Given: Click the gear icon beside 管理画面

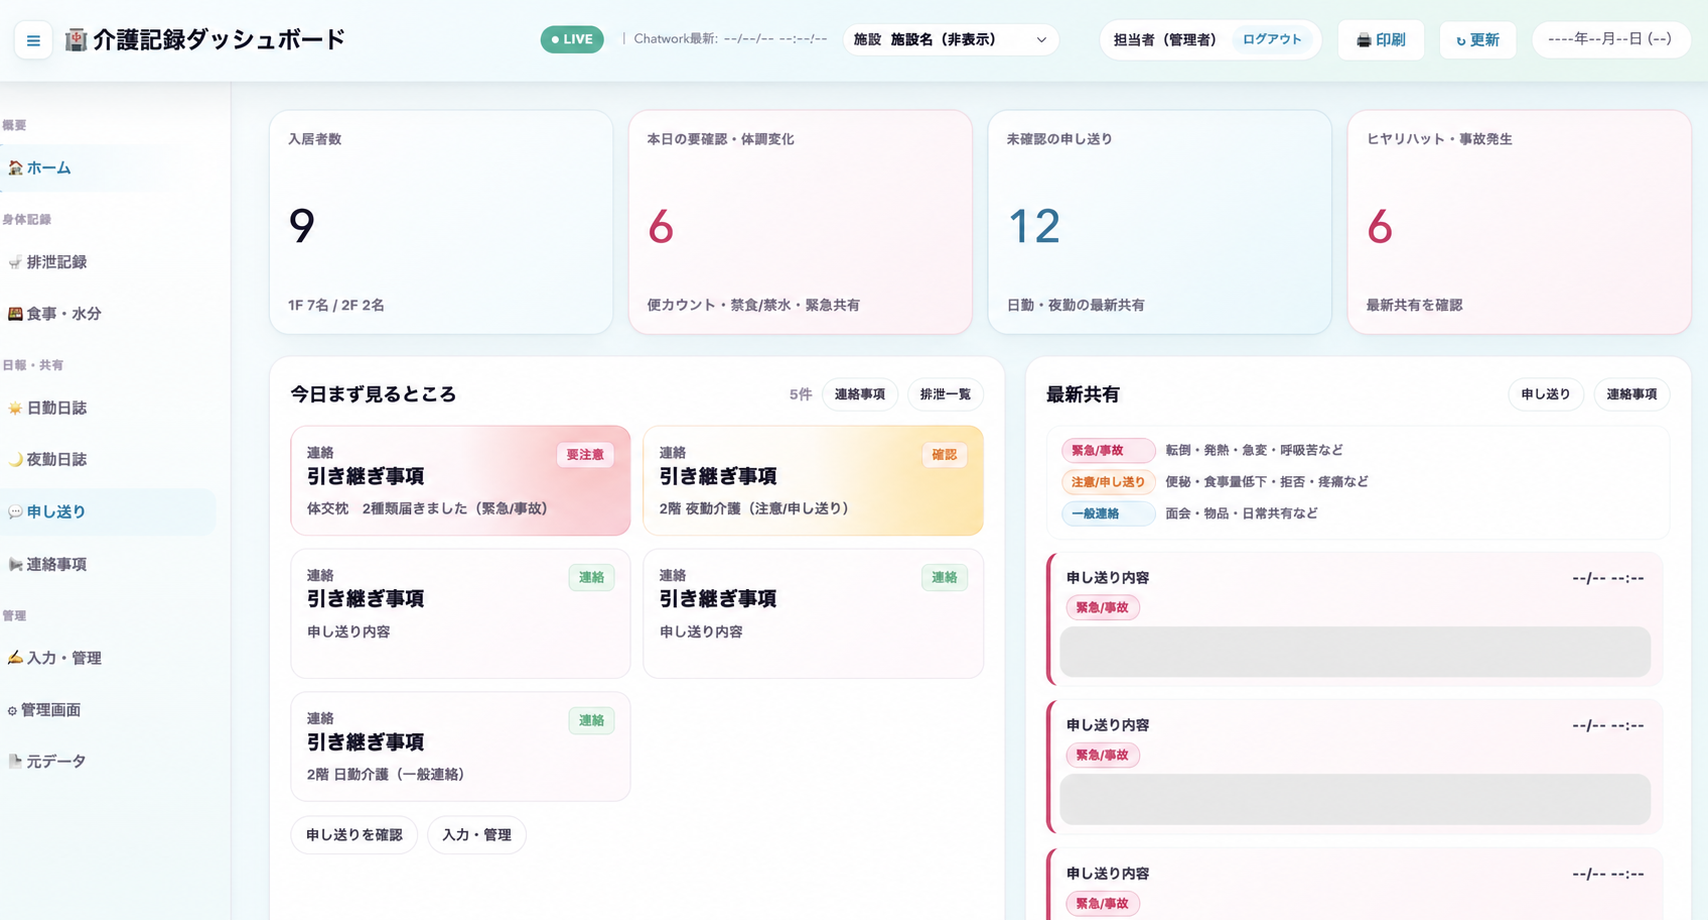Looking at the screenshot, I should [x=12, y=711].
